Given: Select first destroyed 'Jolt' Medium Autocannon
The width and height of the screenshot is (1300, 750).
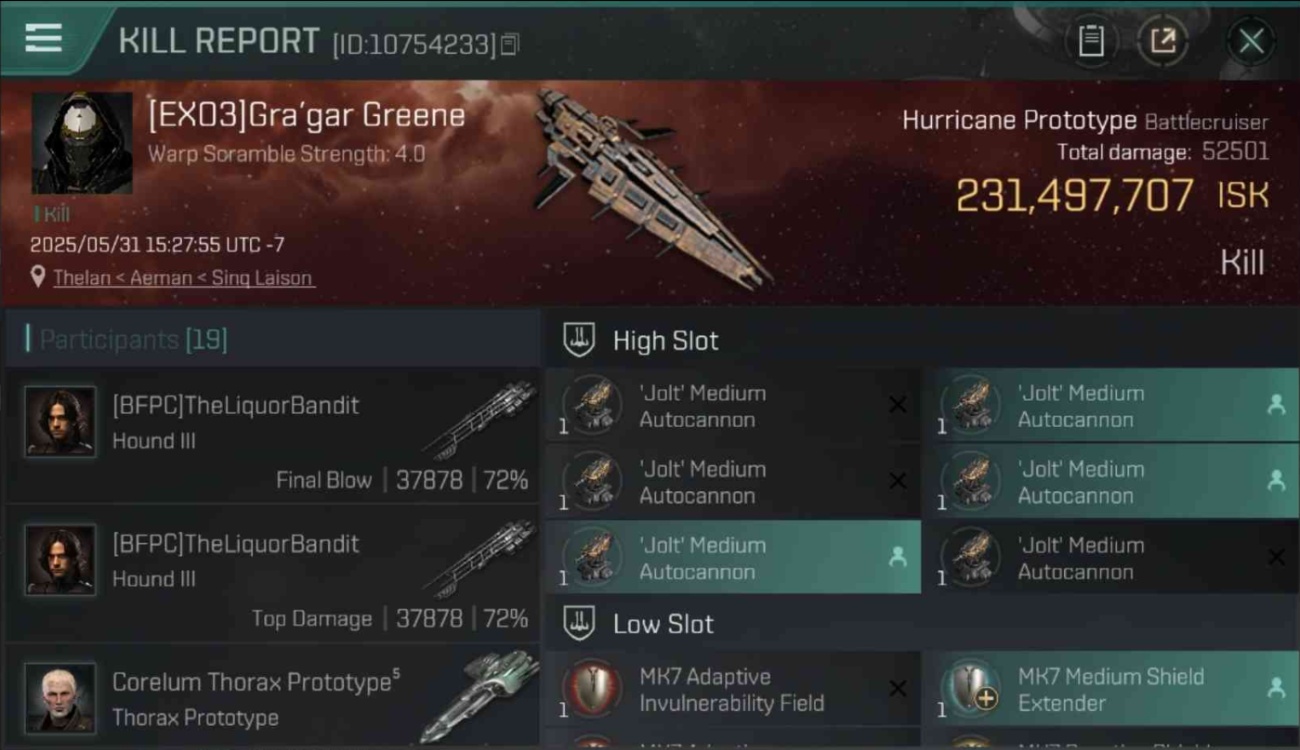Looking at the screenshot, I should coord(733,405).
